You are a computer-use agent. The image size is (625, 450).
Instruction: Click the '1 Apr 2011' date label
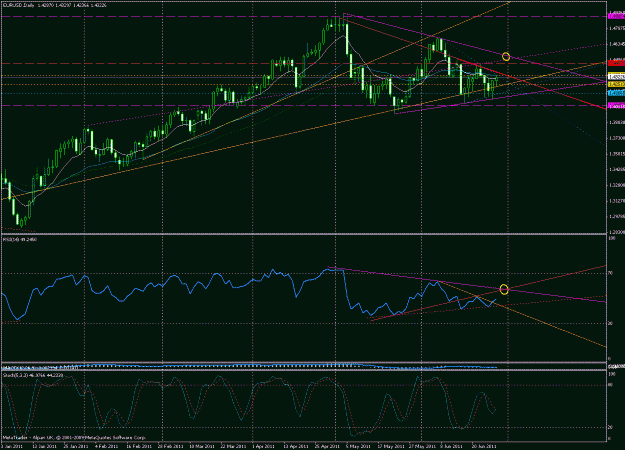click(x=263, y=446)
